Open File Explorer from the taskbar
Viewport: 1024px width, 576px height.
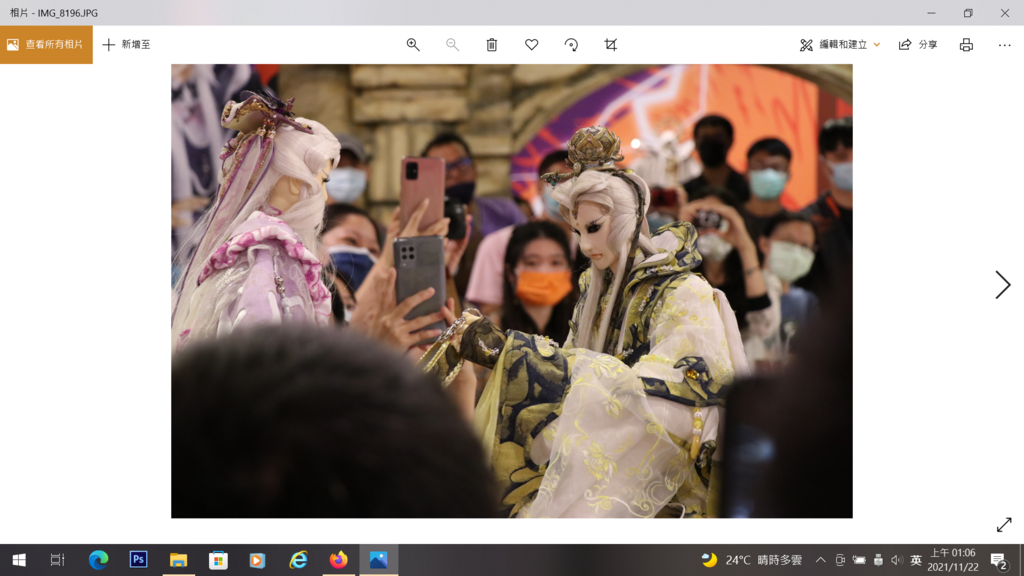coord(178,560)
